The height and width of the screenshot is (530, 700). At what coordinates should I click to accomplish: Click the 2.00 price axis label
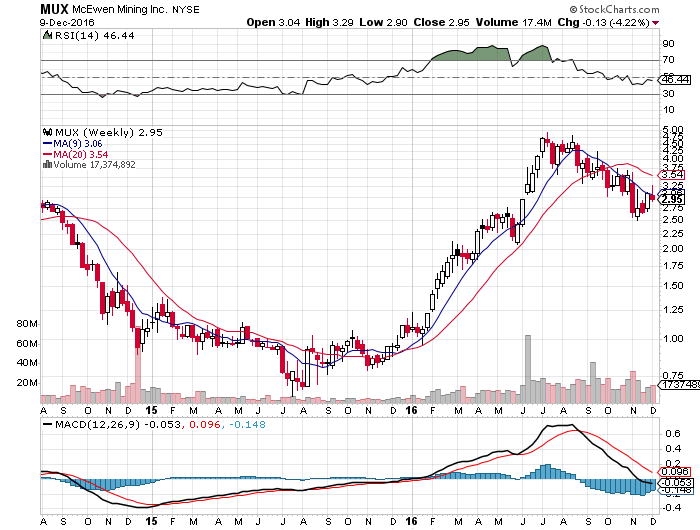pos(673,249)
